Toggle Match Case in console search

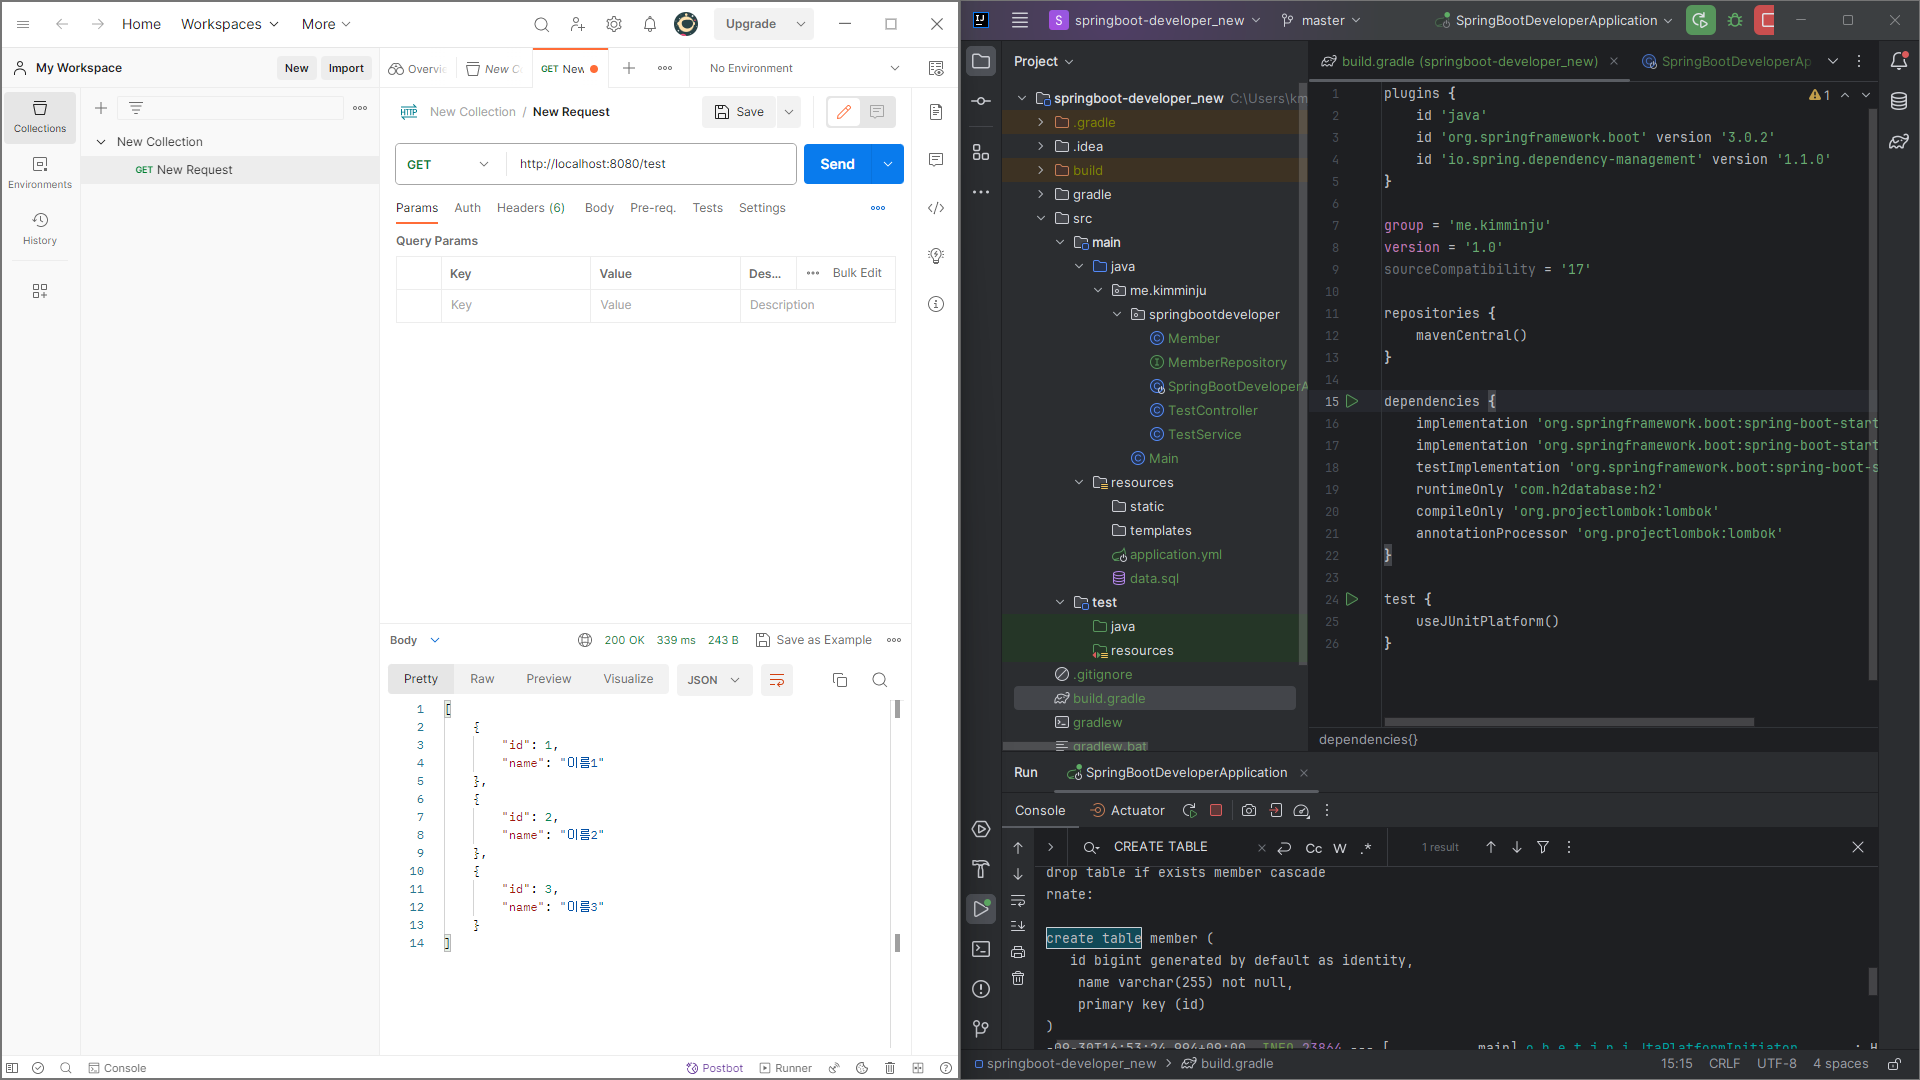[1314, 848]
